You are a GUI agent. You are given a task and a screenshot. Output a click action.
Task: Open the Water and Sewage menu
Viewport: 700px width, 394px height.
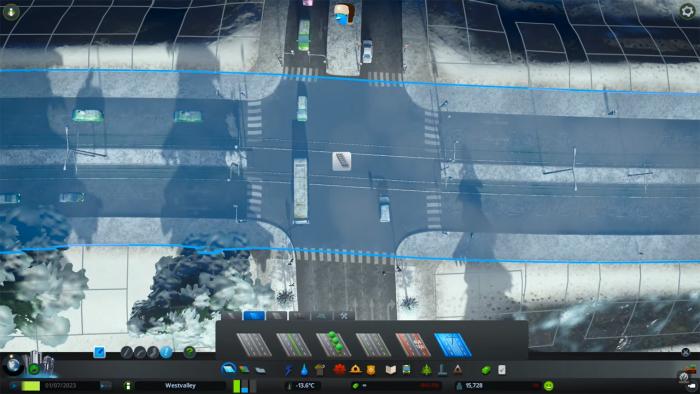[304, 369]
